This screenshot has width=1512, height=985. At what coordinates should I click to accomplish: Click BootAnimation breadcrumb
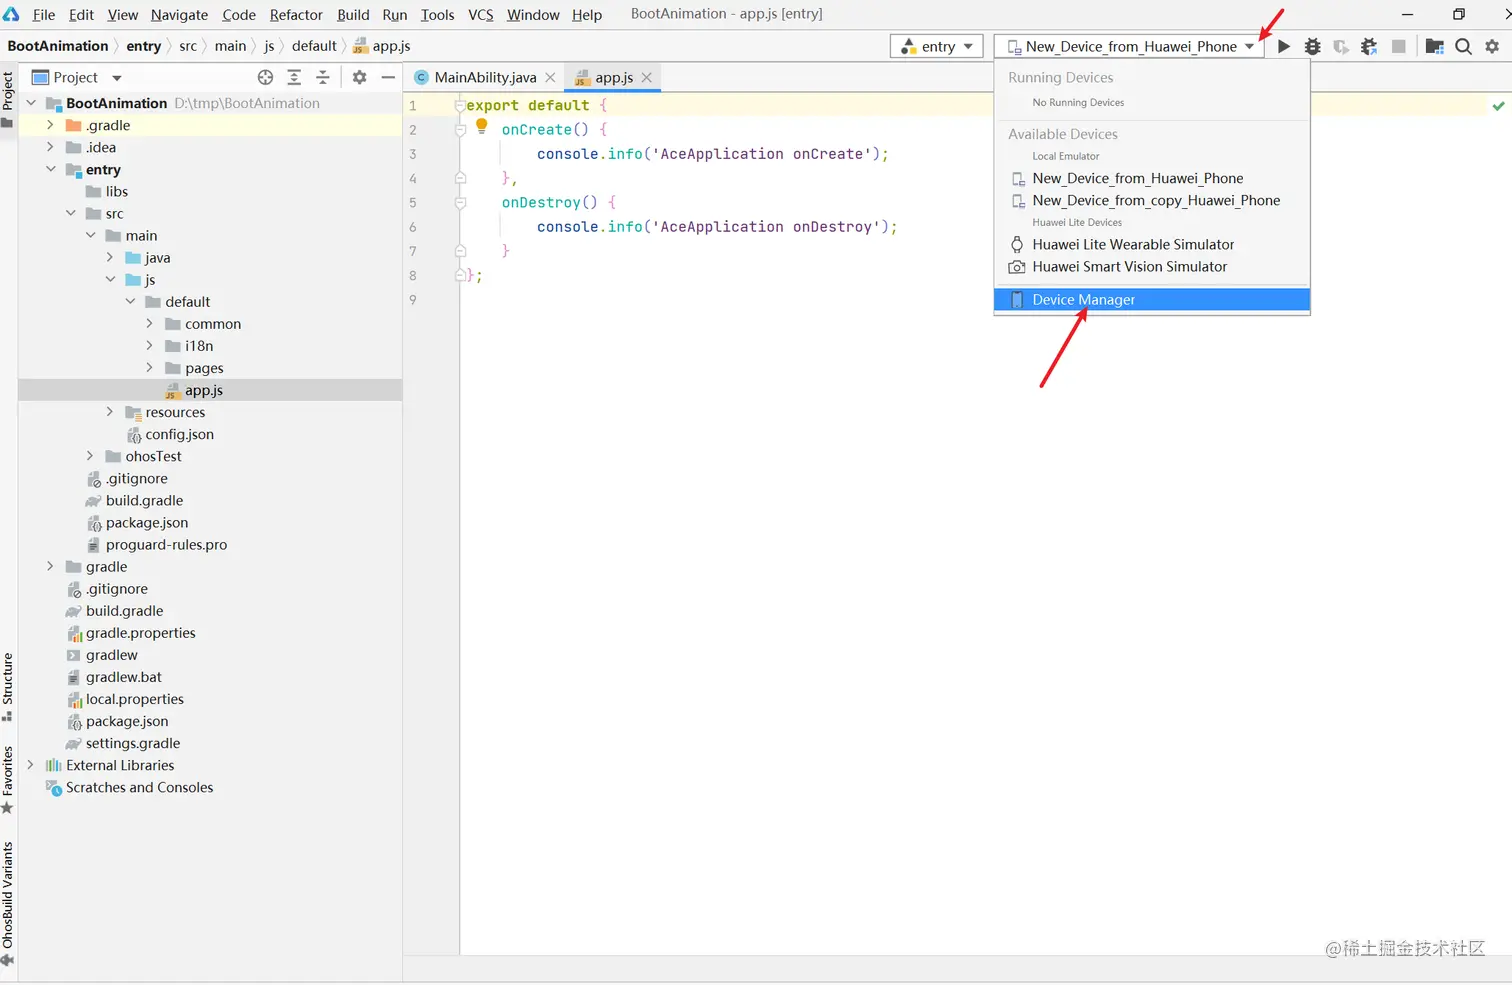[x=58, y=46]
